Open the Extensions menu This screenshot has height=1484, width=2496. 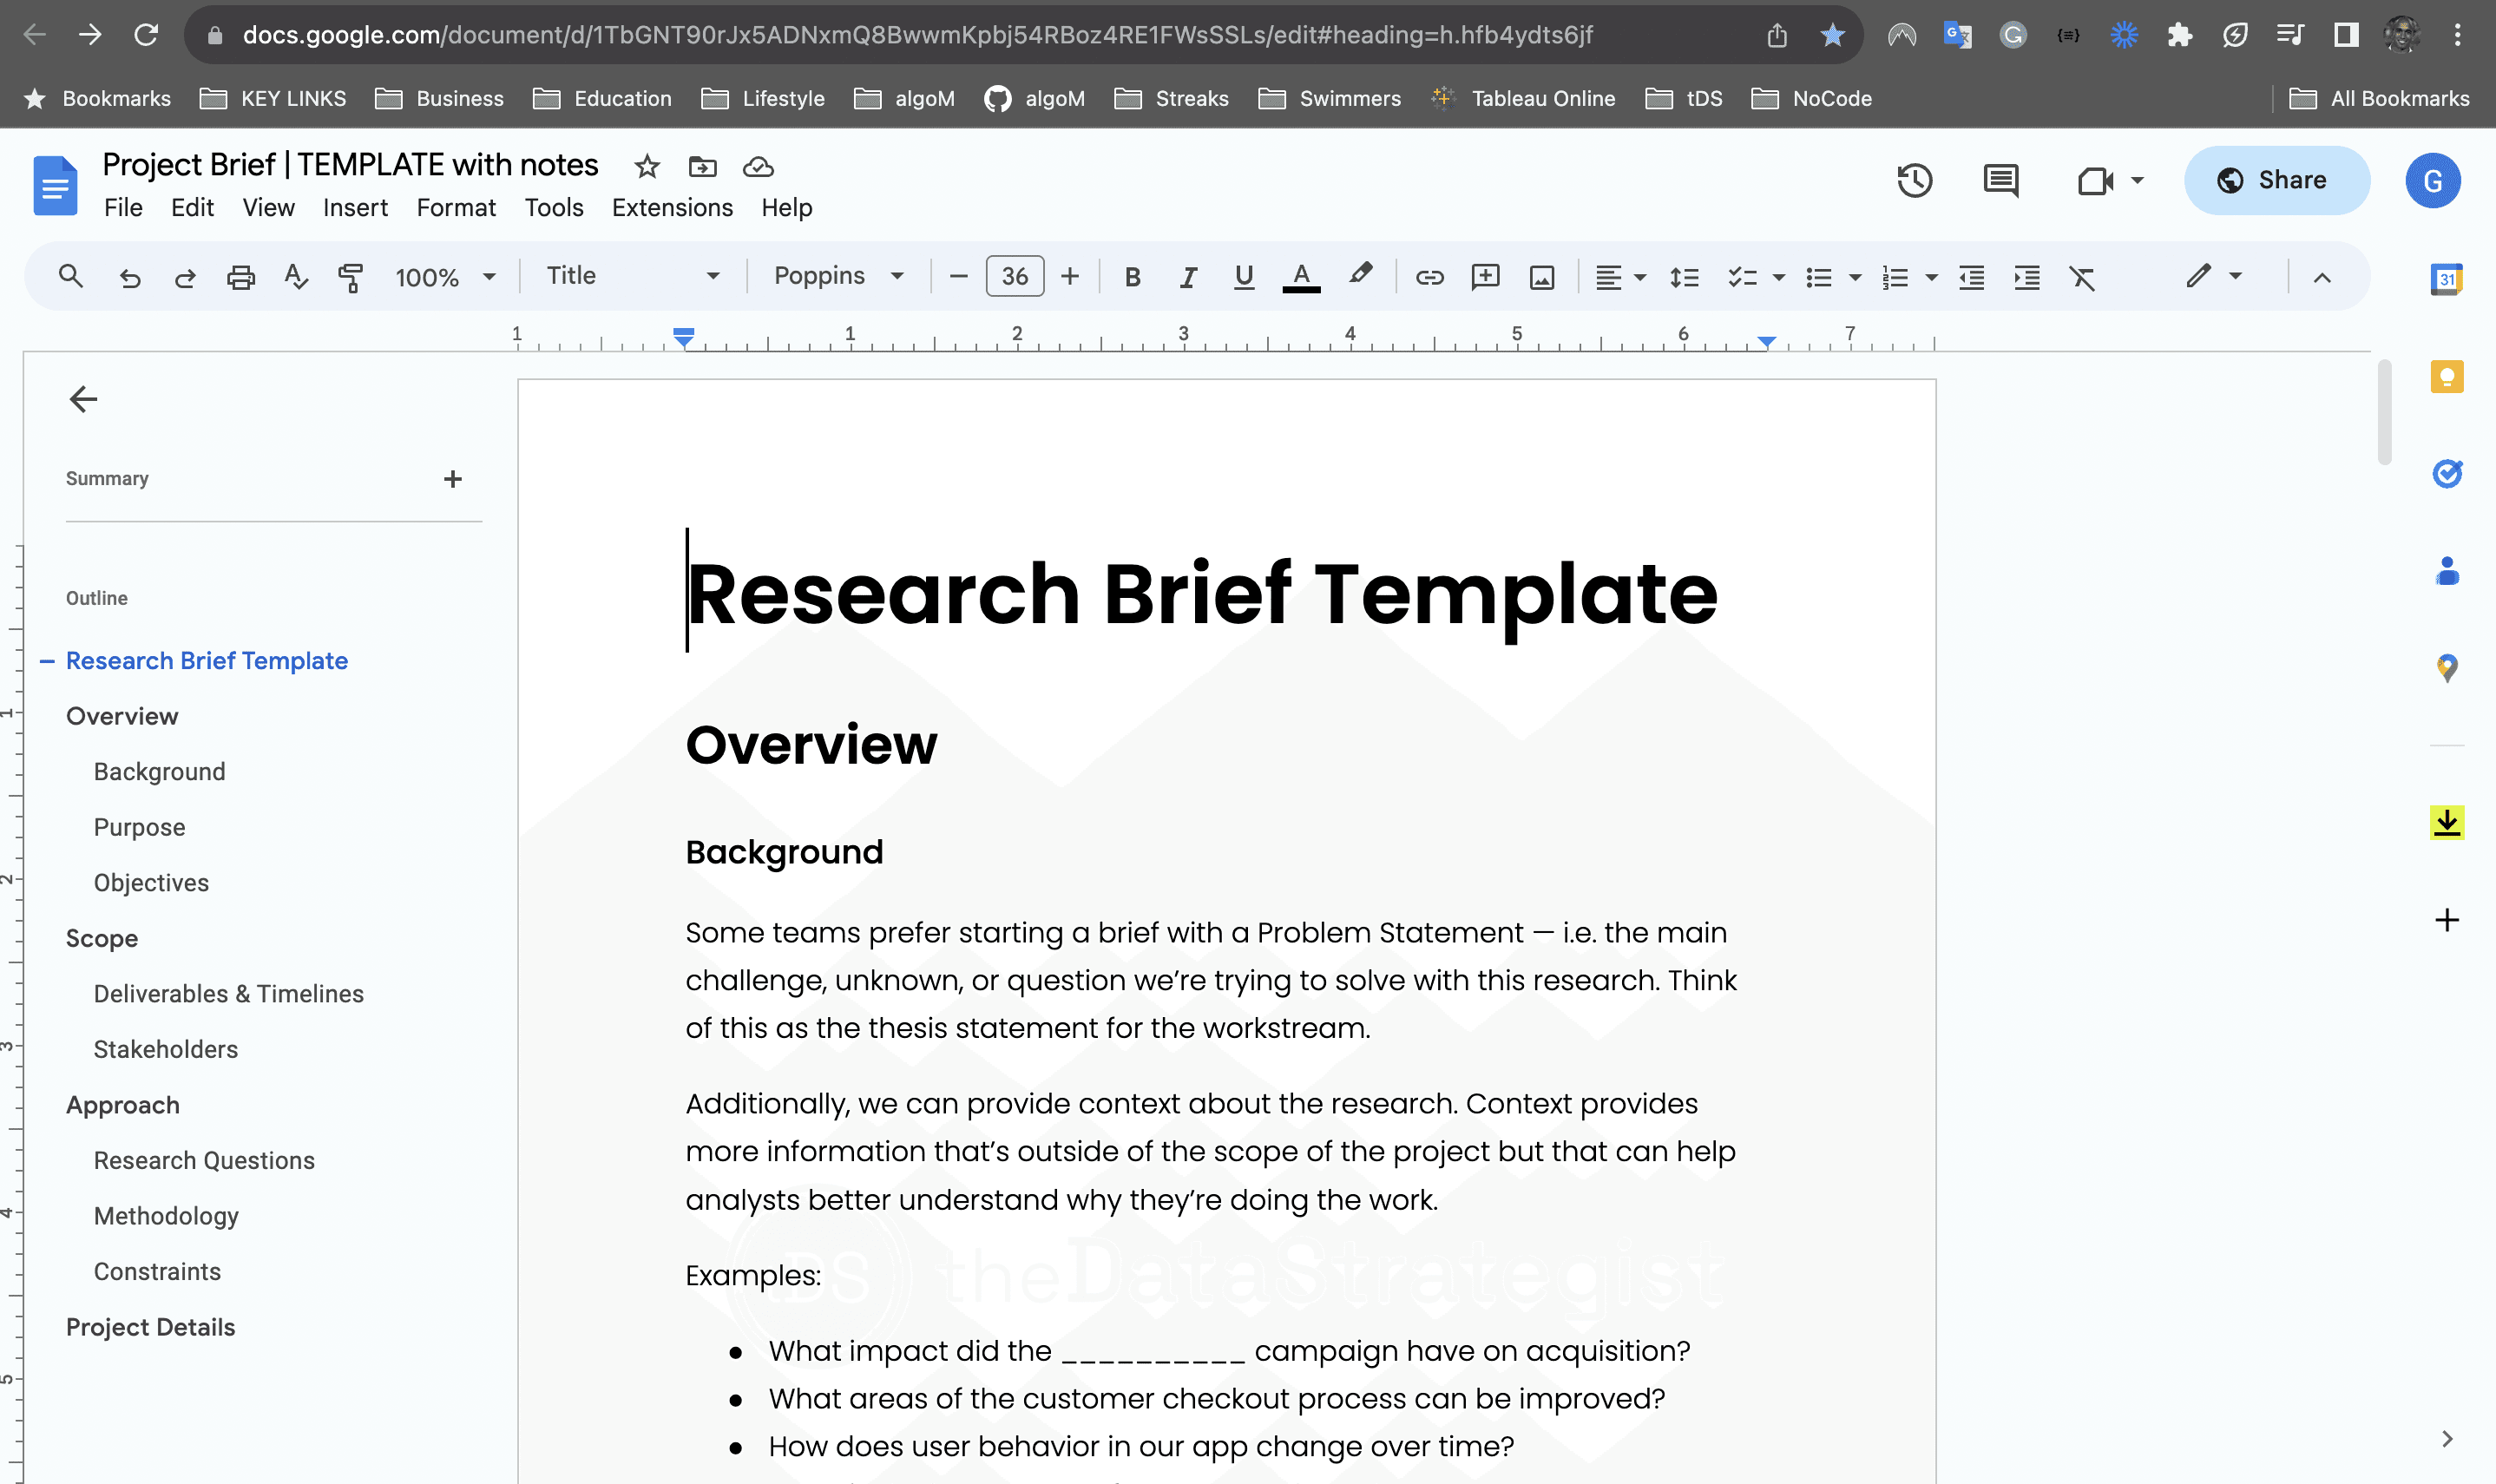tap(672, 208)
